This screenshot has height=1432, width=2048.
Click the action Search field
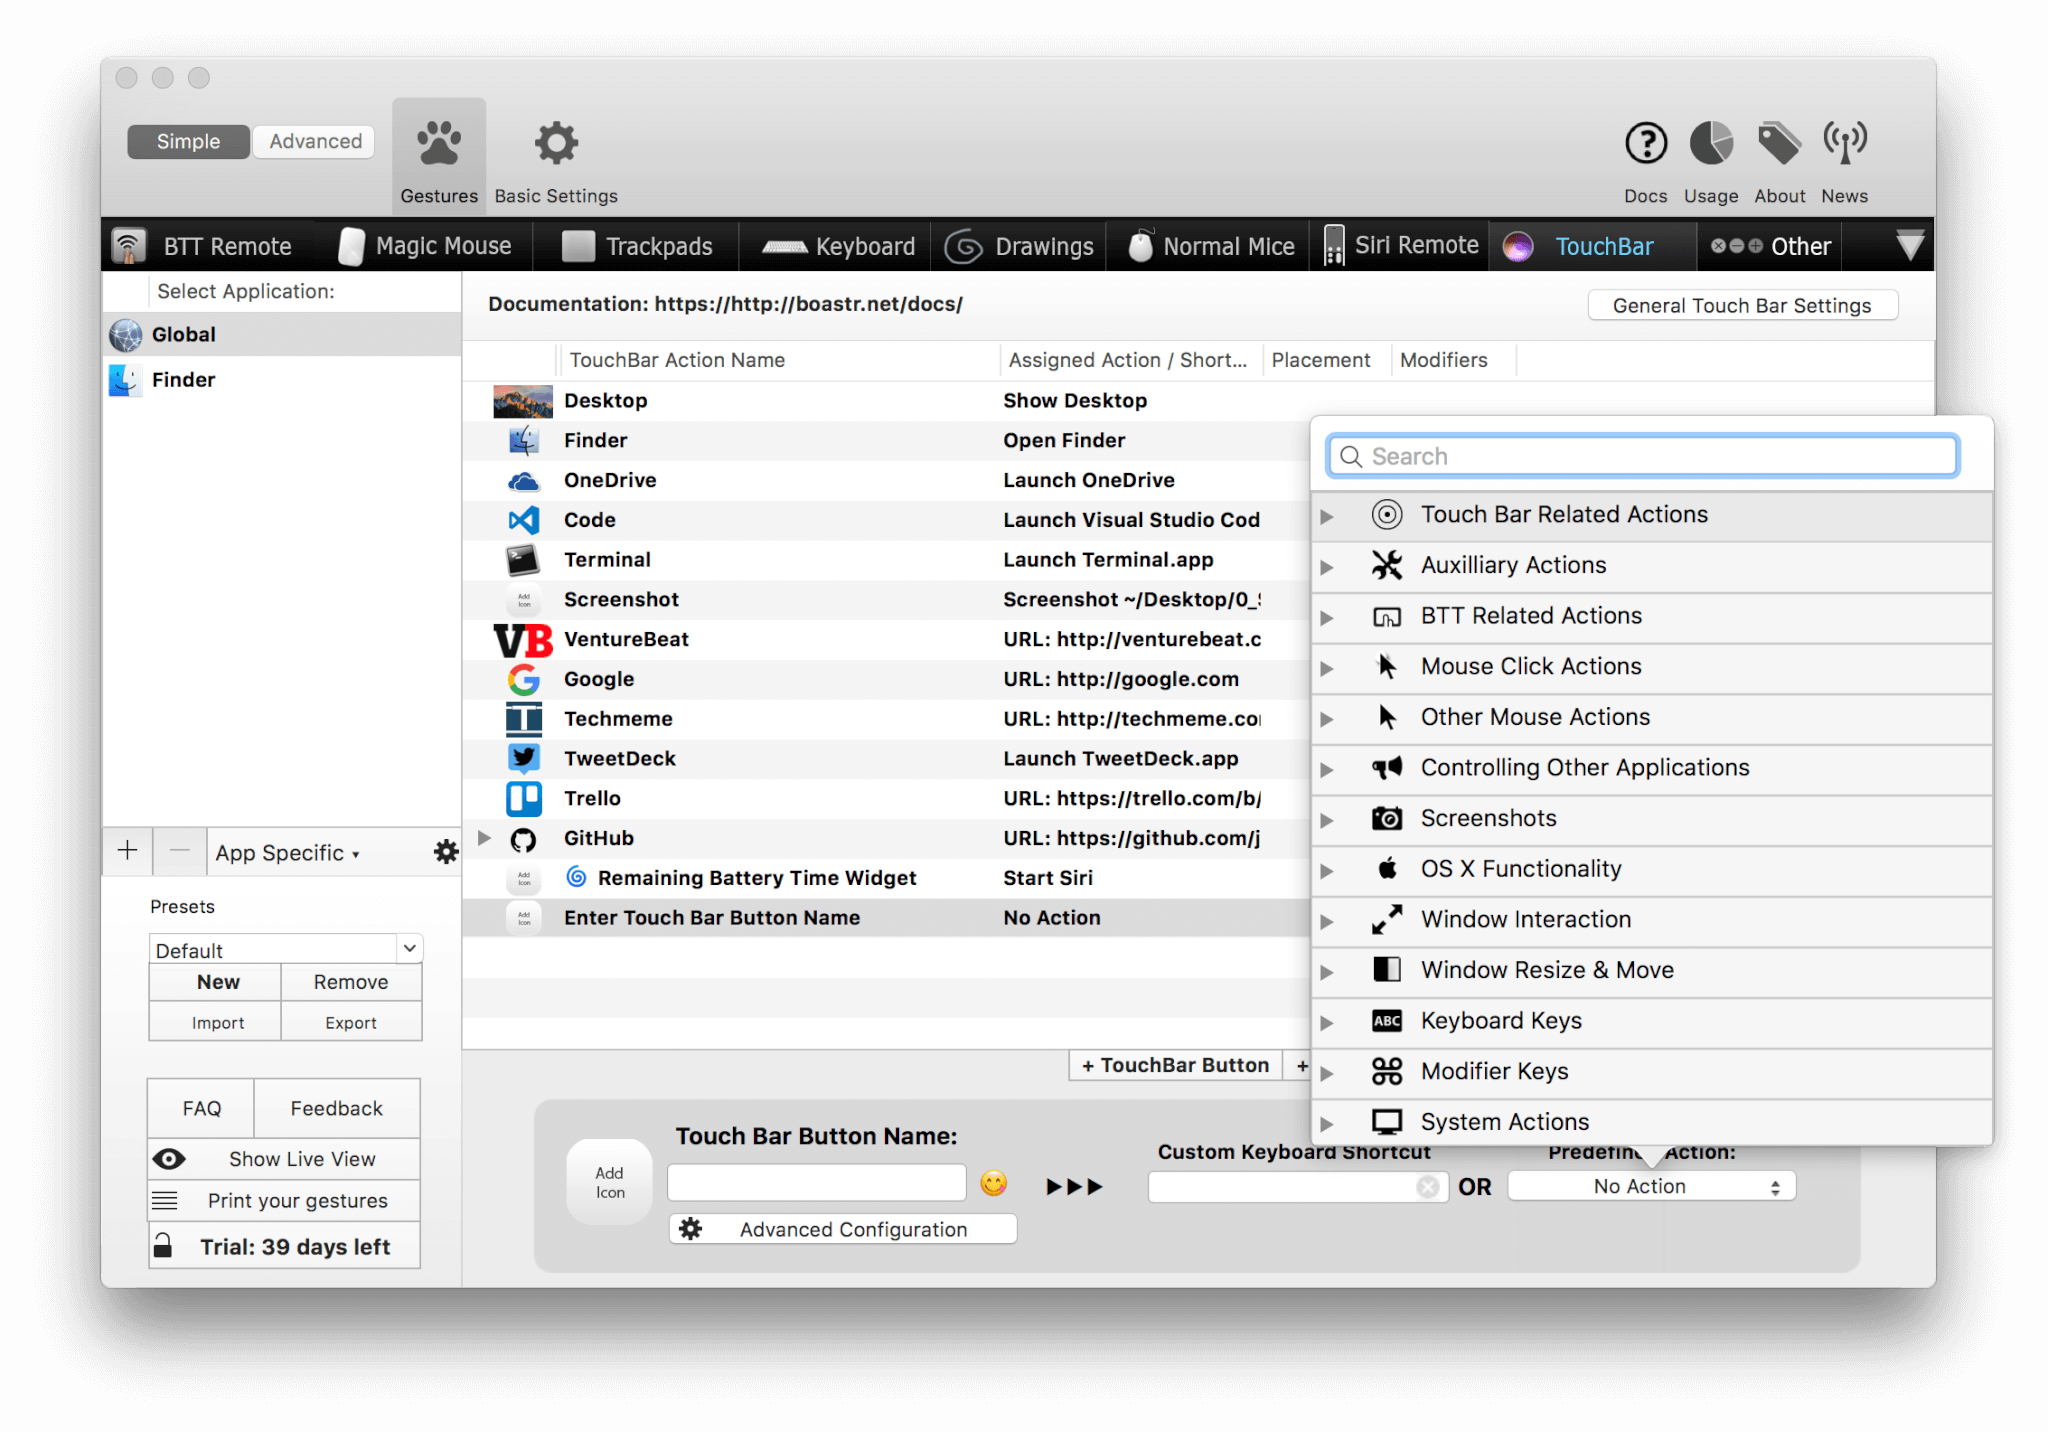point(1642,456)
